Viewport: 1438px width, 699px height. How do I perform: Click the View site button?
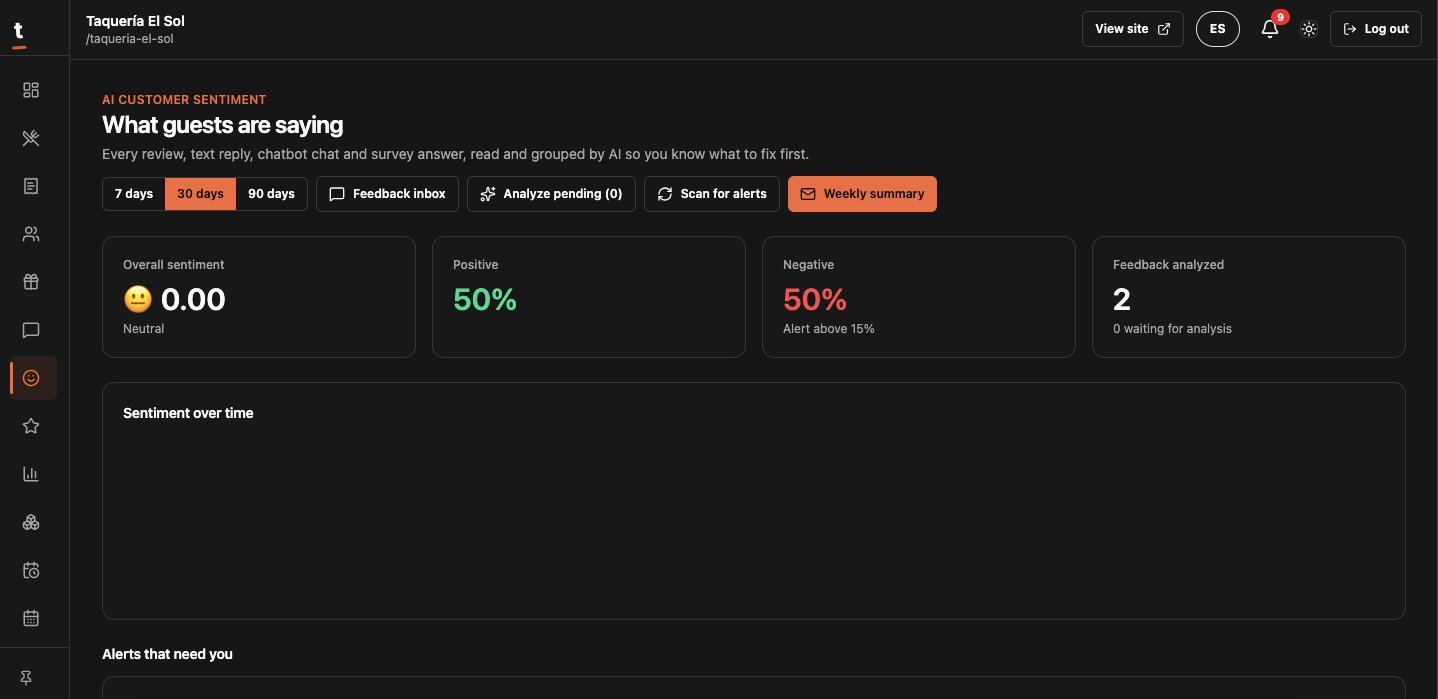[x=1133, y=29]
